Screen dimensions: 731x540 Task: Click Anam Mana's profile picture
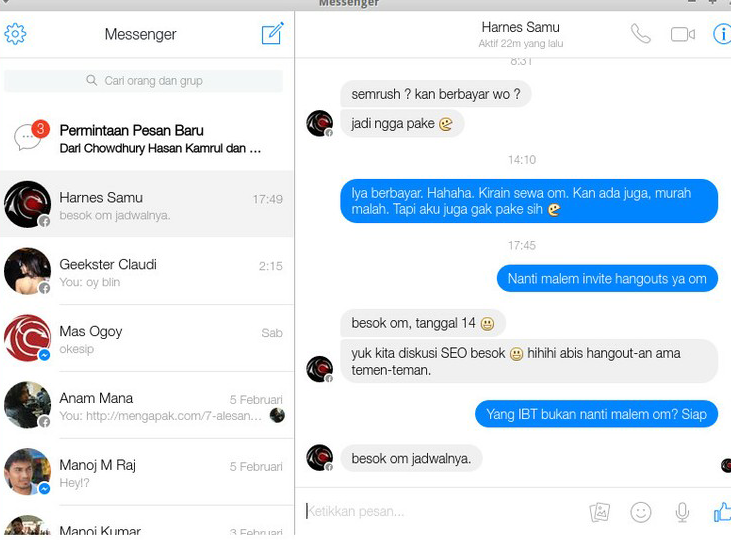28,405
